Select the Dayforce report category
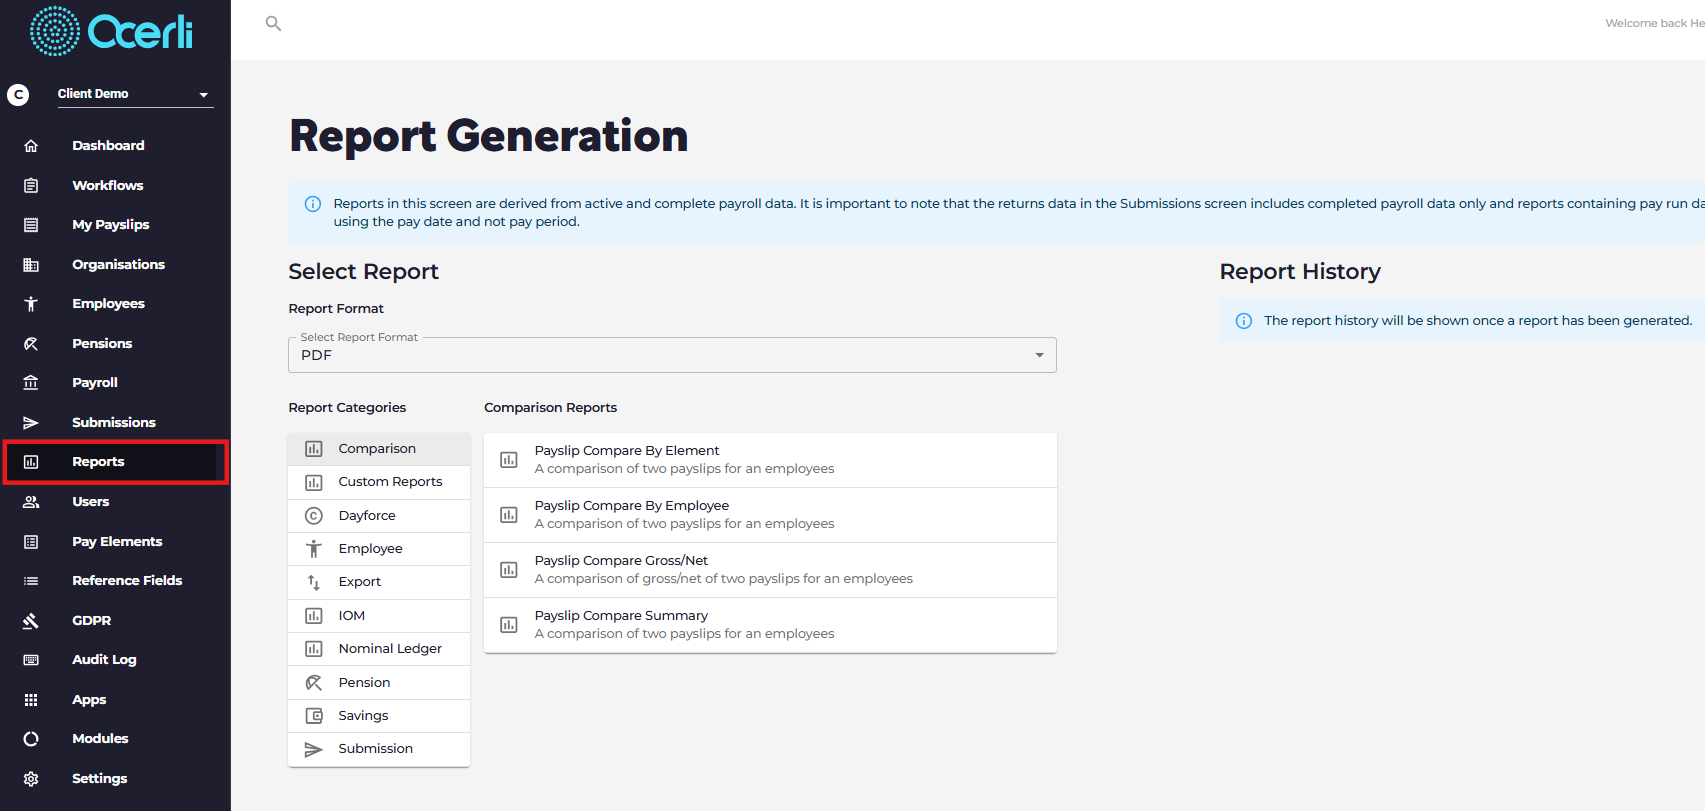 click(379, 516)
